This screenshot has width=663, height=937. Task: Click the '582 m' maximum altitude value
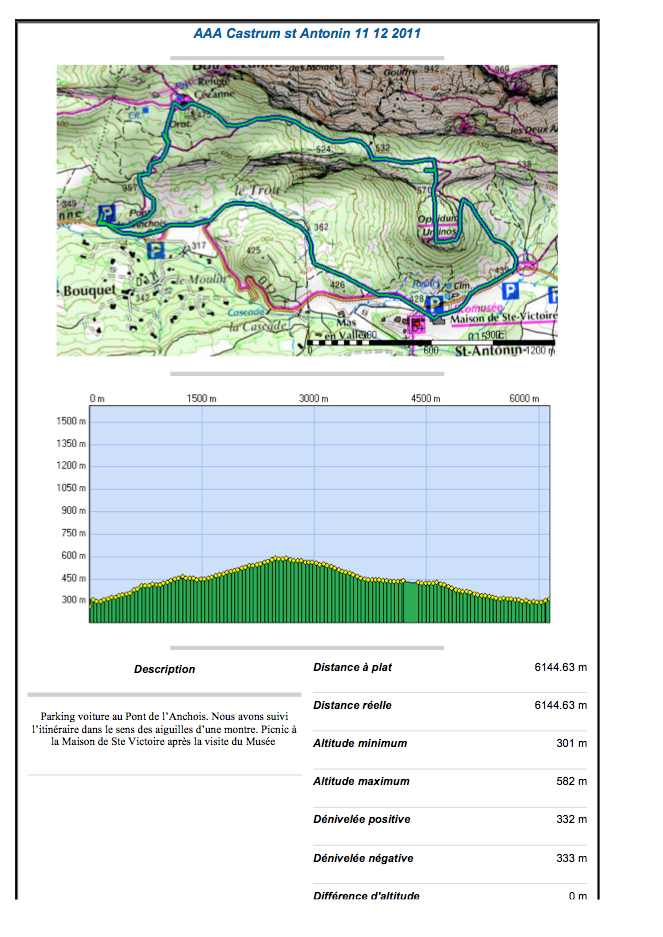[572, 782]
